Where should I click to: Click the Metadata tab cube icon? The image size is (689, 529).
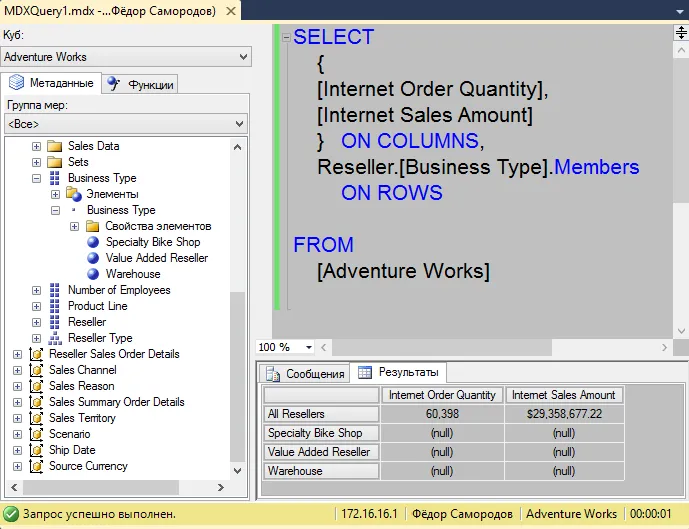click(17, 83)
